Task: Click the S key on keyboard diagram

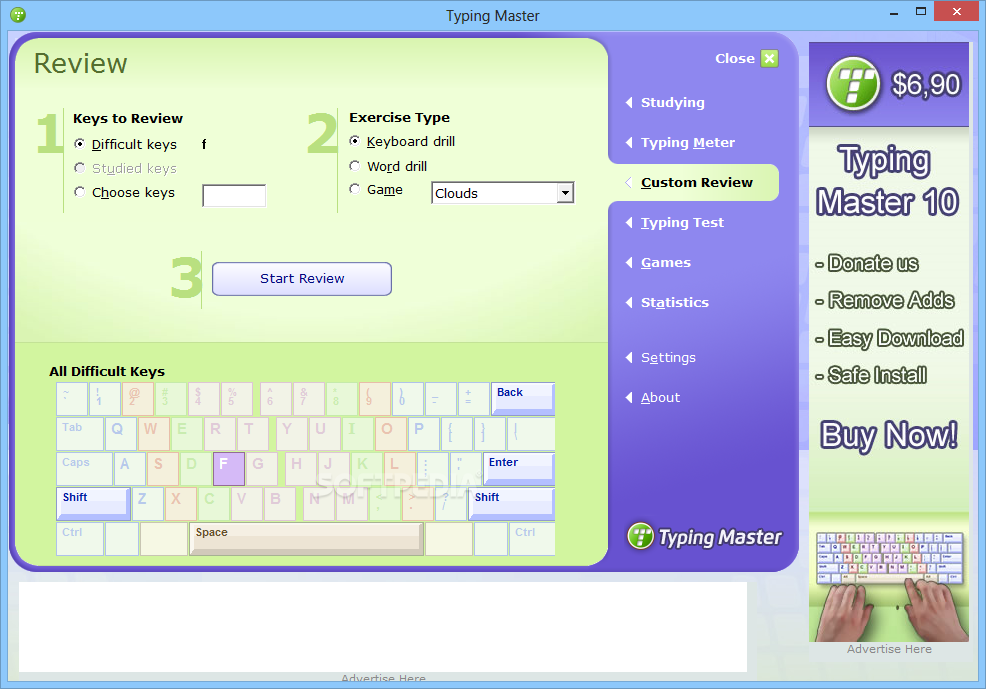Action: coord(162,469)
